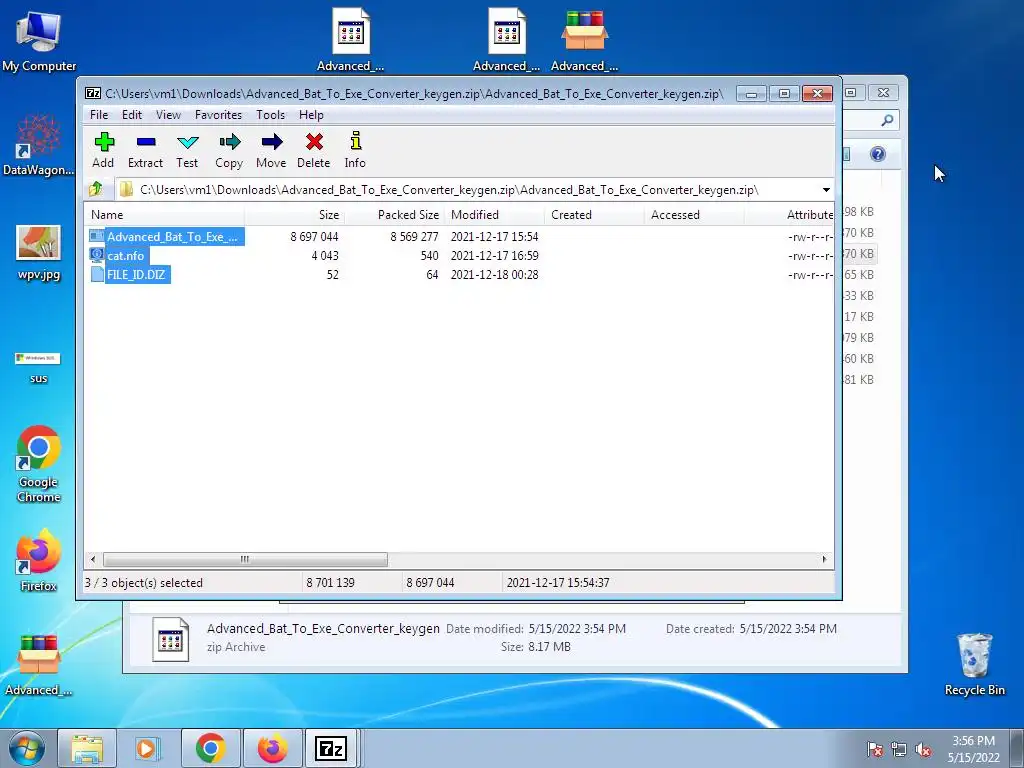Click the horizontal scrollbar thumb
The image size is (1024, 768).
pos(245,560)
